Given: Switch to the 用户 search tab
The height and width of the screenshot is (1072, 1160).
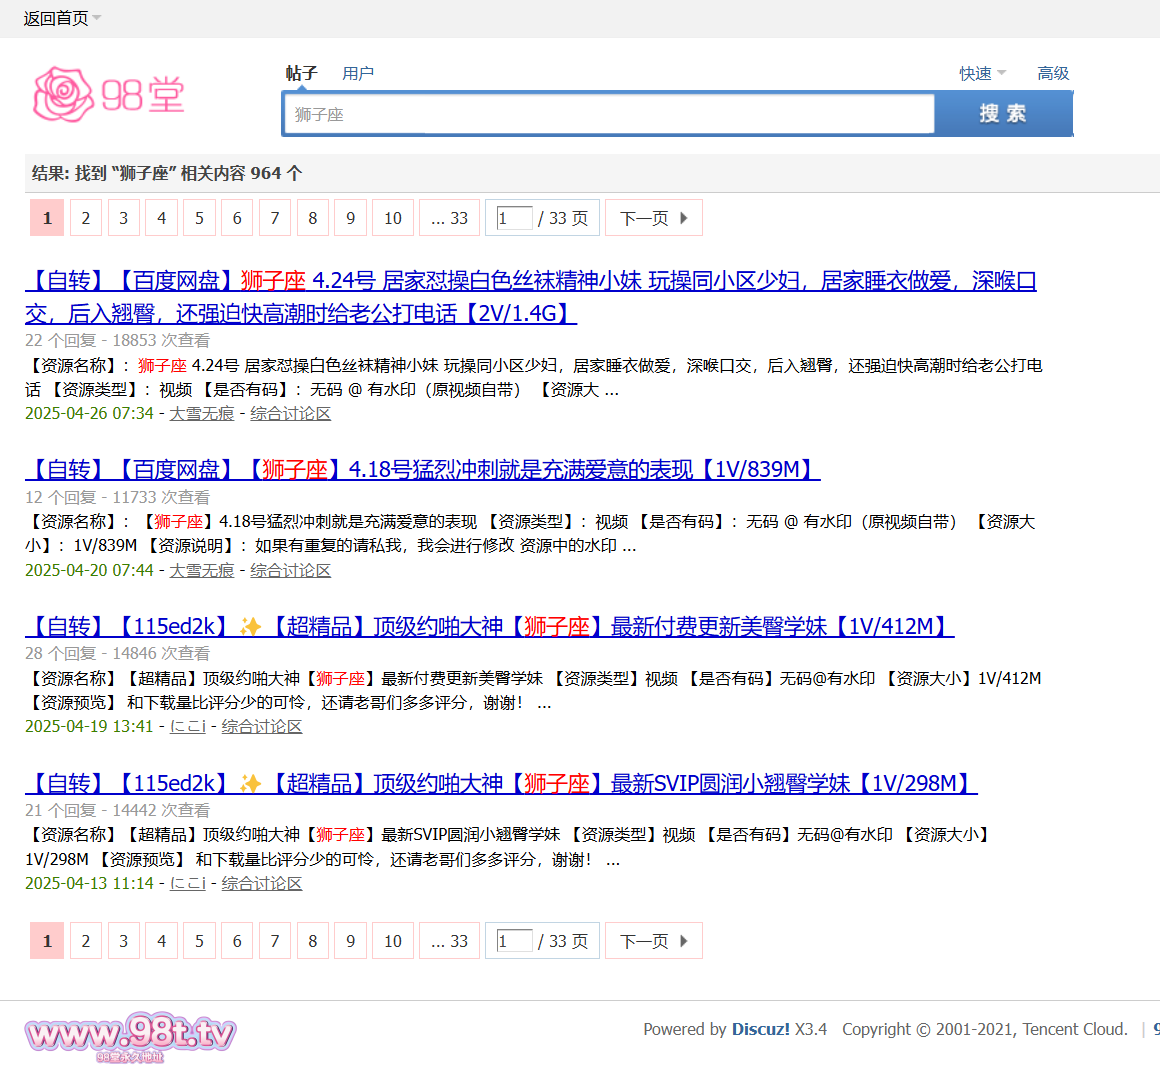Looking at the screenshot, I should (x=357, y=73).
